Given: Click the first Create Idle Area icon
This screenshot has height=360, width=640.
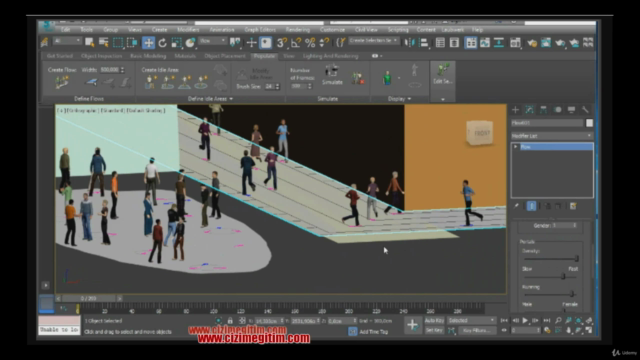Looking at the screenshot, I should [150, 82].
